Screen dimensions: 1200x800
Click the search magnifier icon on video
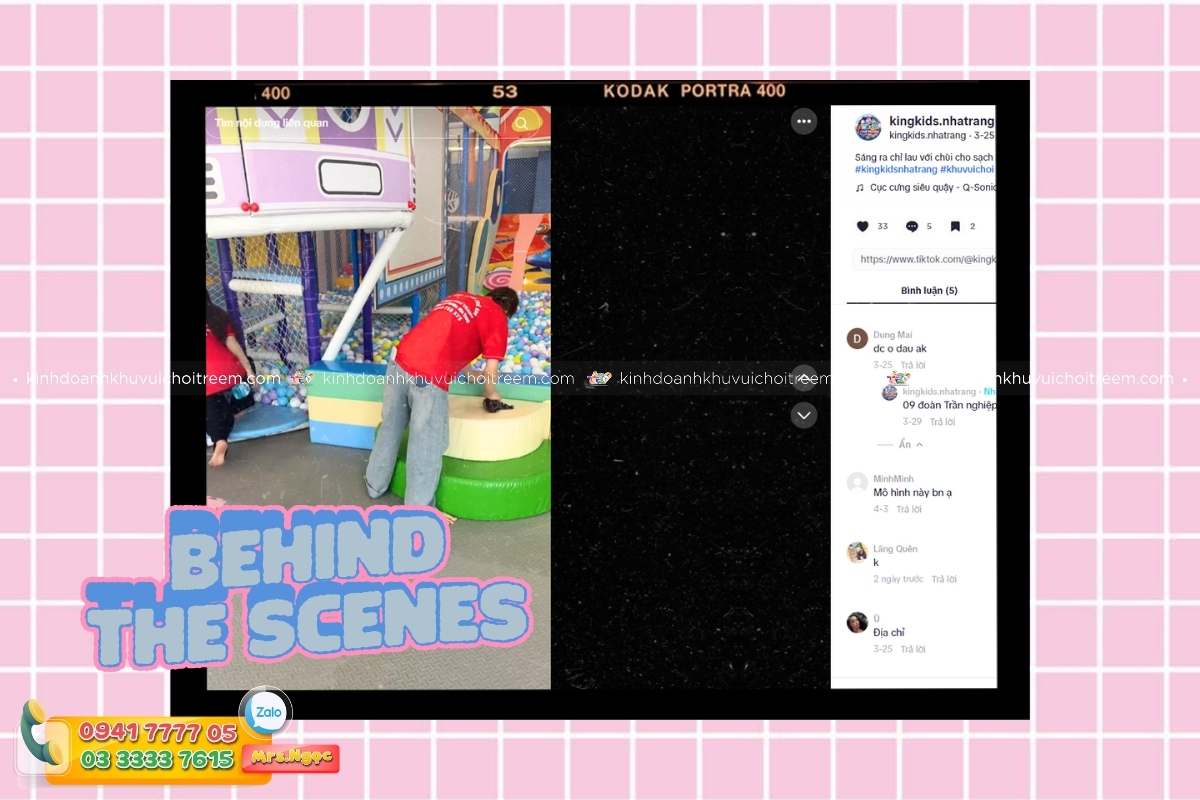click(x=521, y=123)
